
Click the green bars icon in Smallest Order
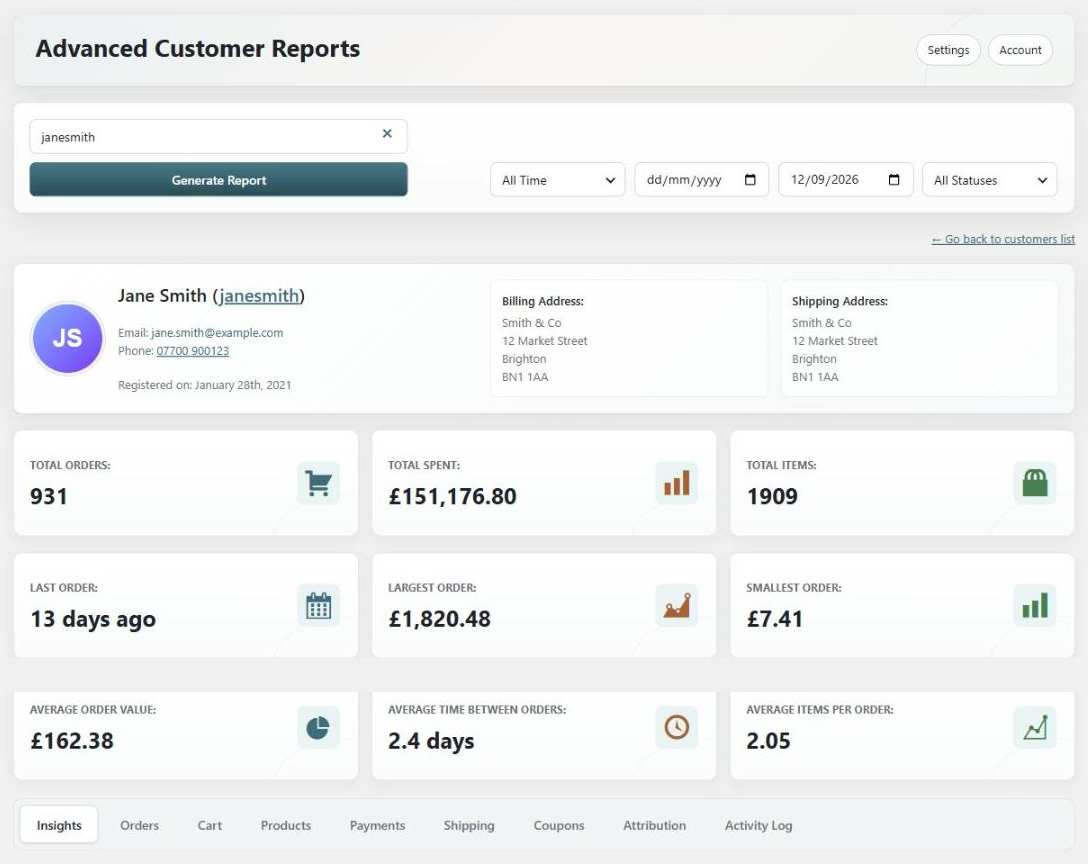click(1035, 606)
